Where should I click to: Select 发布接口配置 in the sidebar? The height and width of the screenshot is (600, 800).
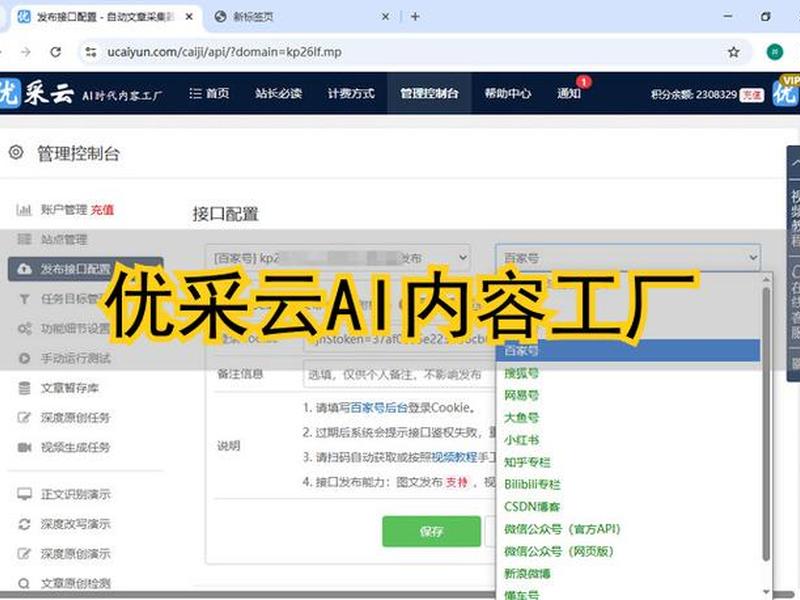[85, 269]
